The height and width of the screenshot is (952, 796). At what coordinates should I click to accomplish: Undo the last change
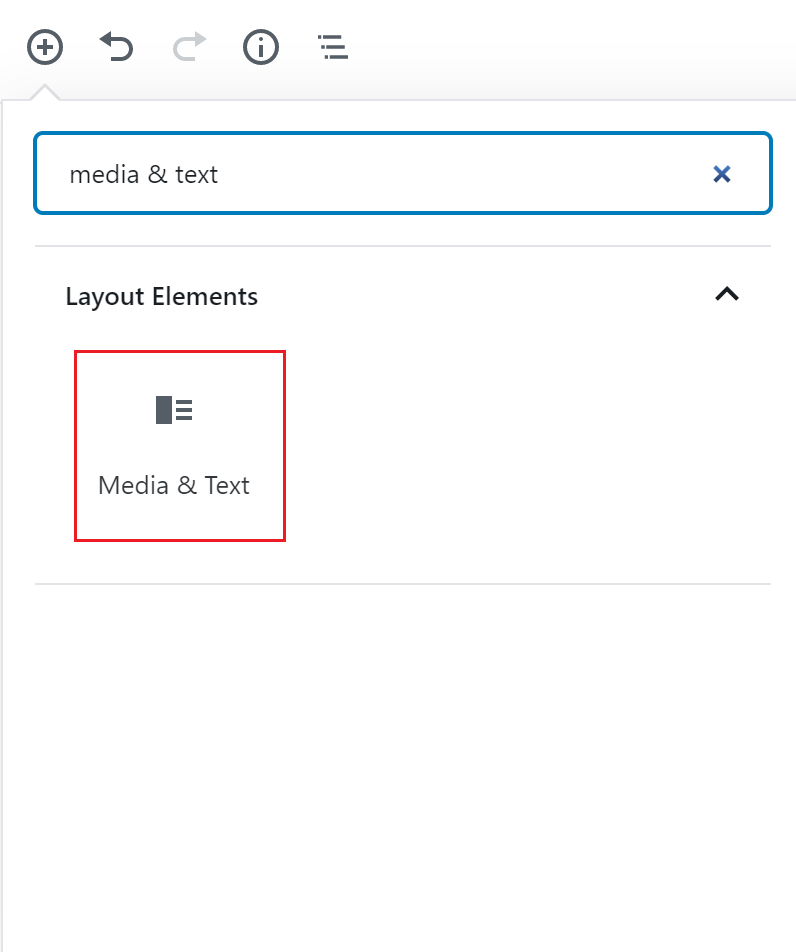[x=116, y=47]
